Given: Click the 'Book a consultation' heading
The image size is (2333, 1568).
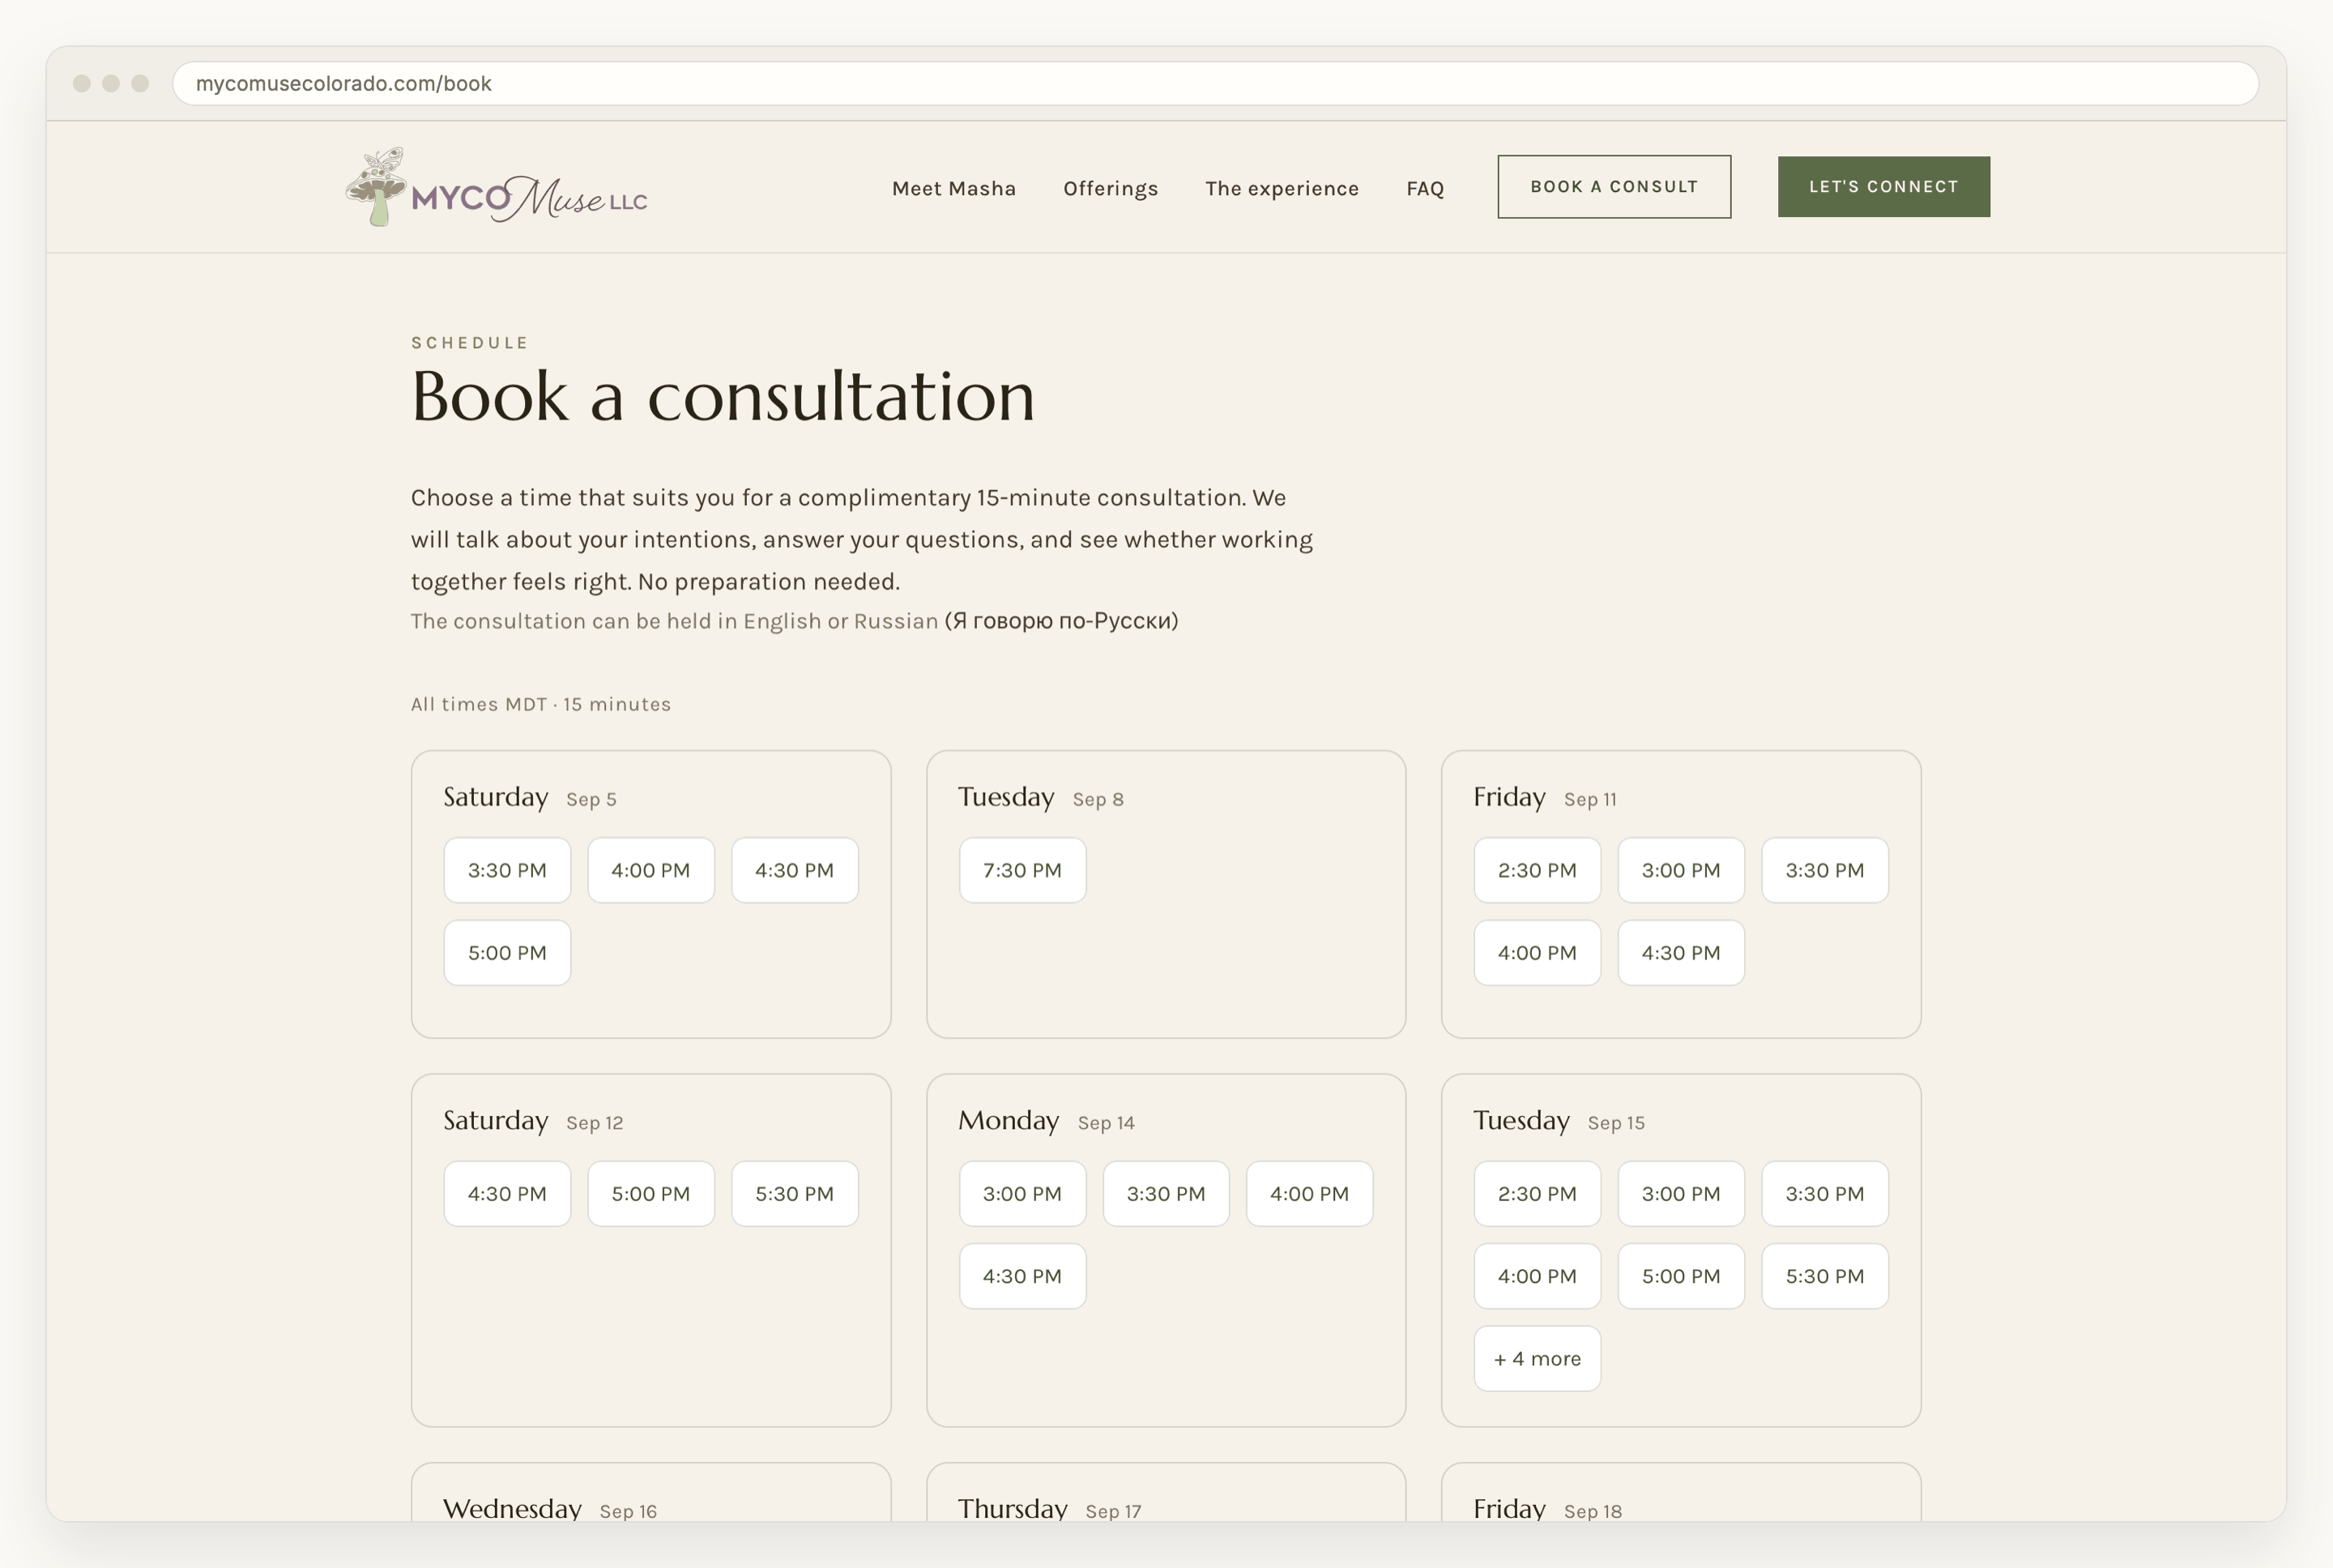Looking at the screenshot, I should (722, 395).
